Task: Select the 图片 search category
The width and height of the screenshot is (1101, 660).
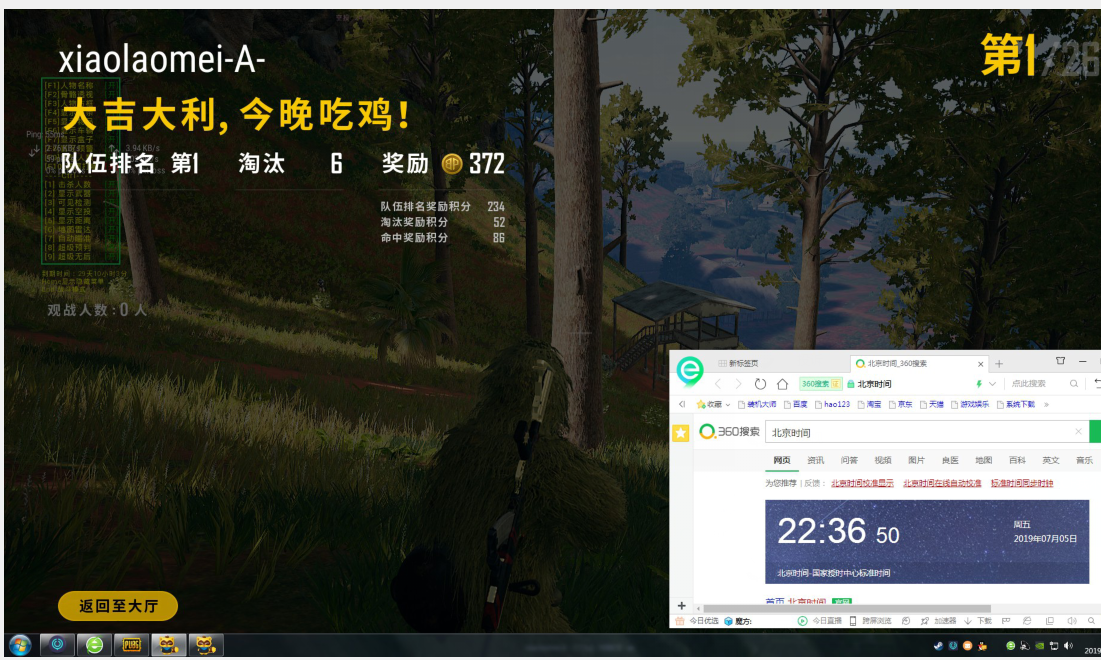Action: tap(916, 461)
